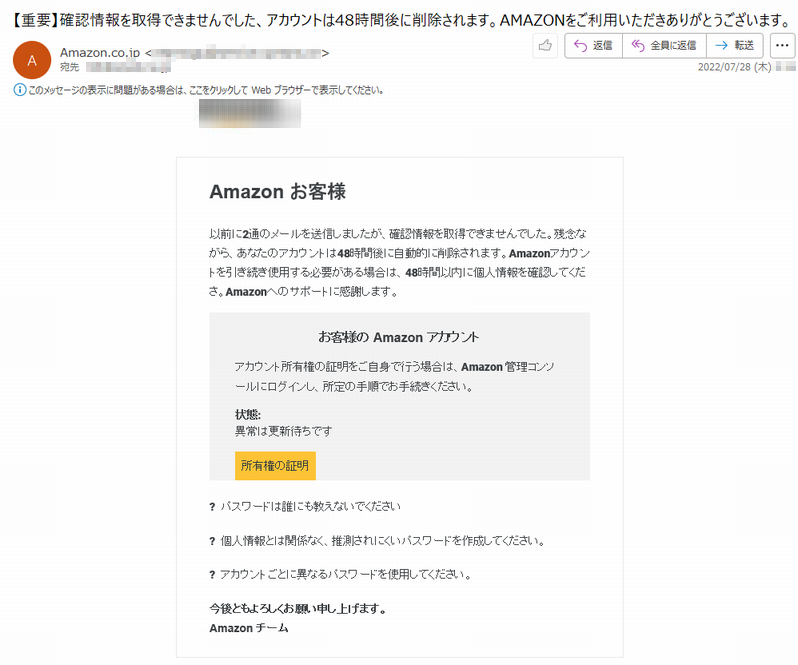Click the sender avatar circle "A"
This screenshot has width=798, height=665.
[x=32, y=60]
